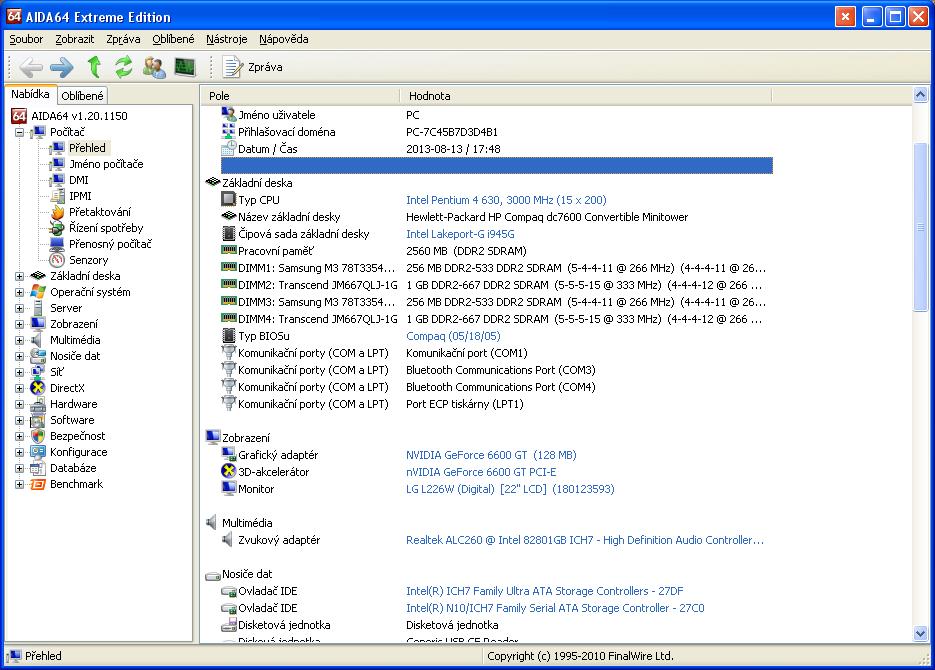Viewport: 935px width, 670px height.
Task: Sort by the Hodnota column header
Action: coord(585,96)
